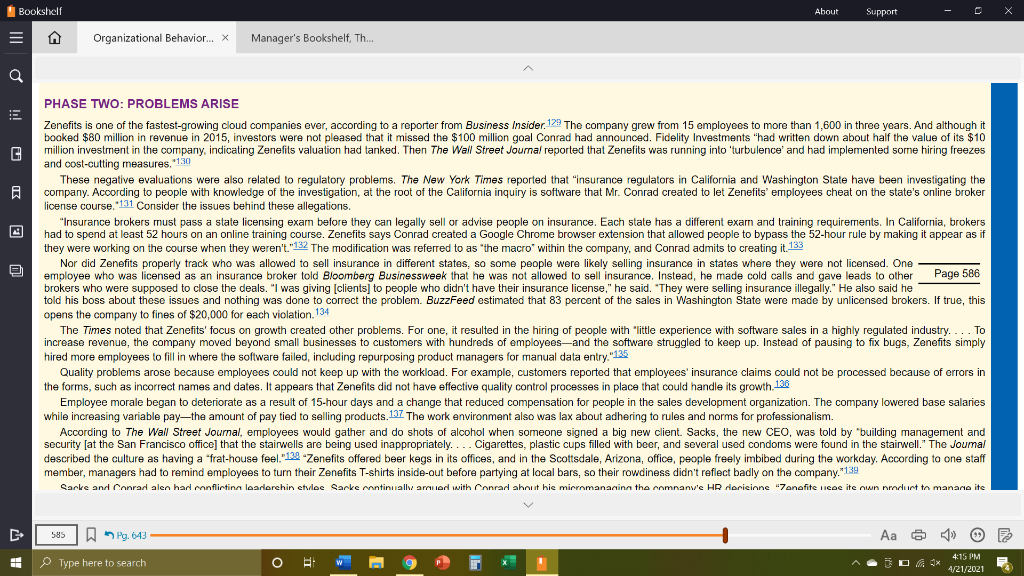Open Excel from the taskbar
The width and height of the screenshot is (1024, 576).
click(x=508, y=563)
